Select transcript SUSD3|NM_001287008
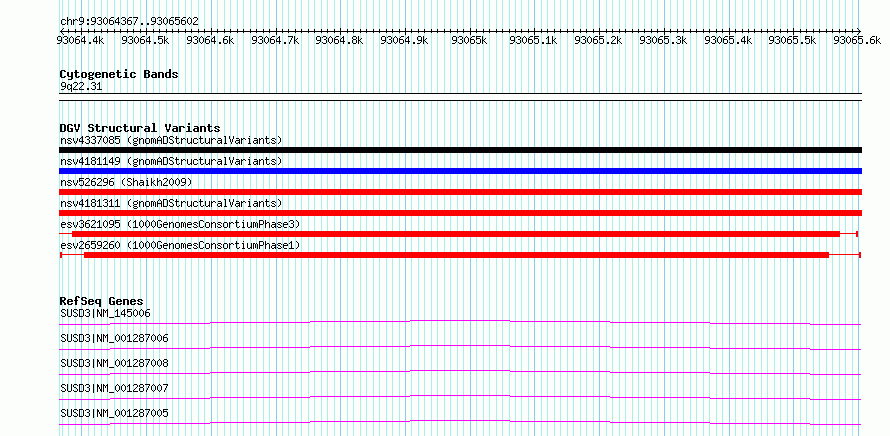Screen dimensions: 890x436 tap(114, 363)
